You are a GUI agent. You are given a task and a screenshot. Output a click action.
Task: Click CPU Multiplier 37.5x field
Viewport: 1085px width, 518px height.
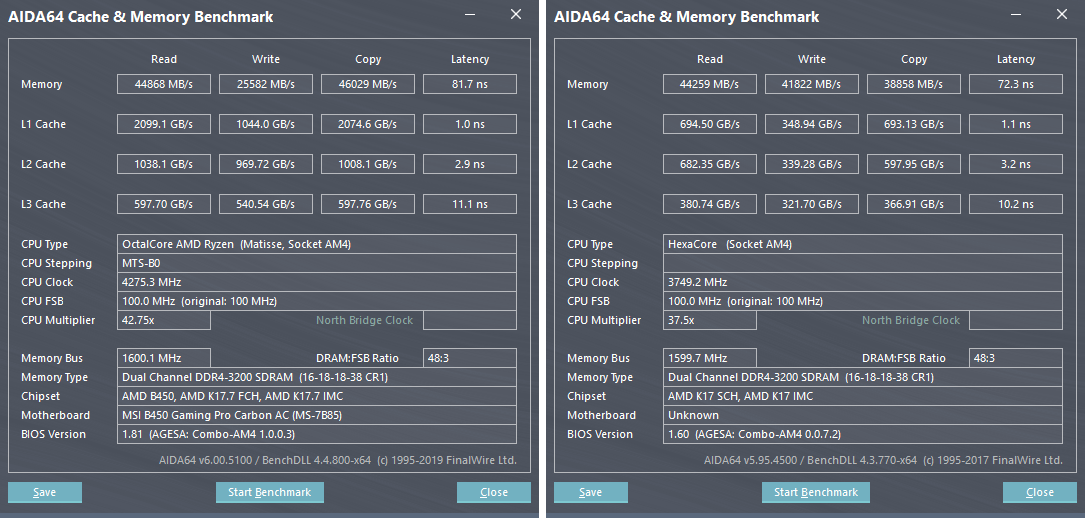(x=710, y=320)
